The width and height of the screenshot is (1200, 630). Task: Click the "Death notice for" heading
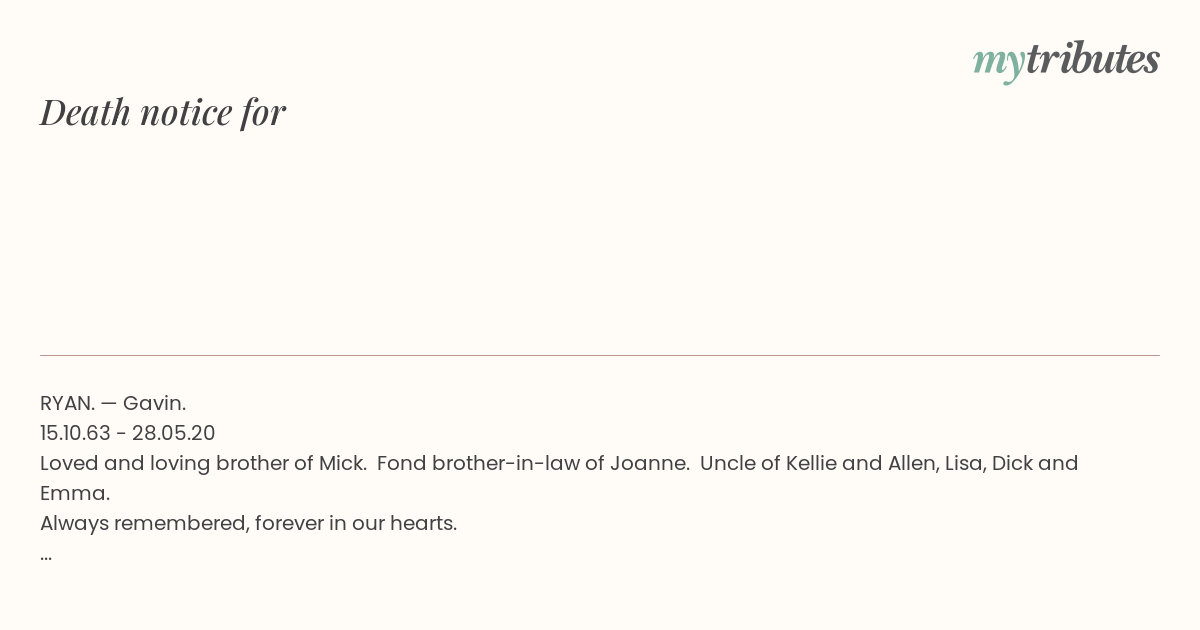(163, 112)
